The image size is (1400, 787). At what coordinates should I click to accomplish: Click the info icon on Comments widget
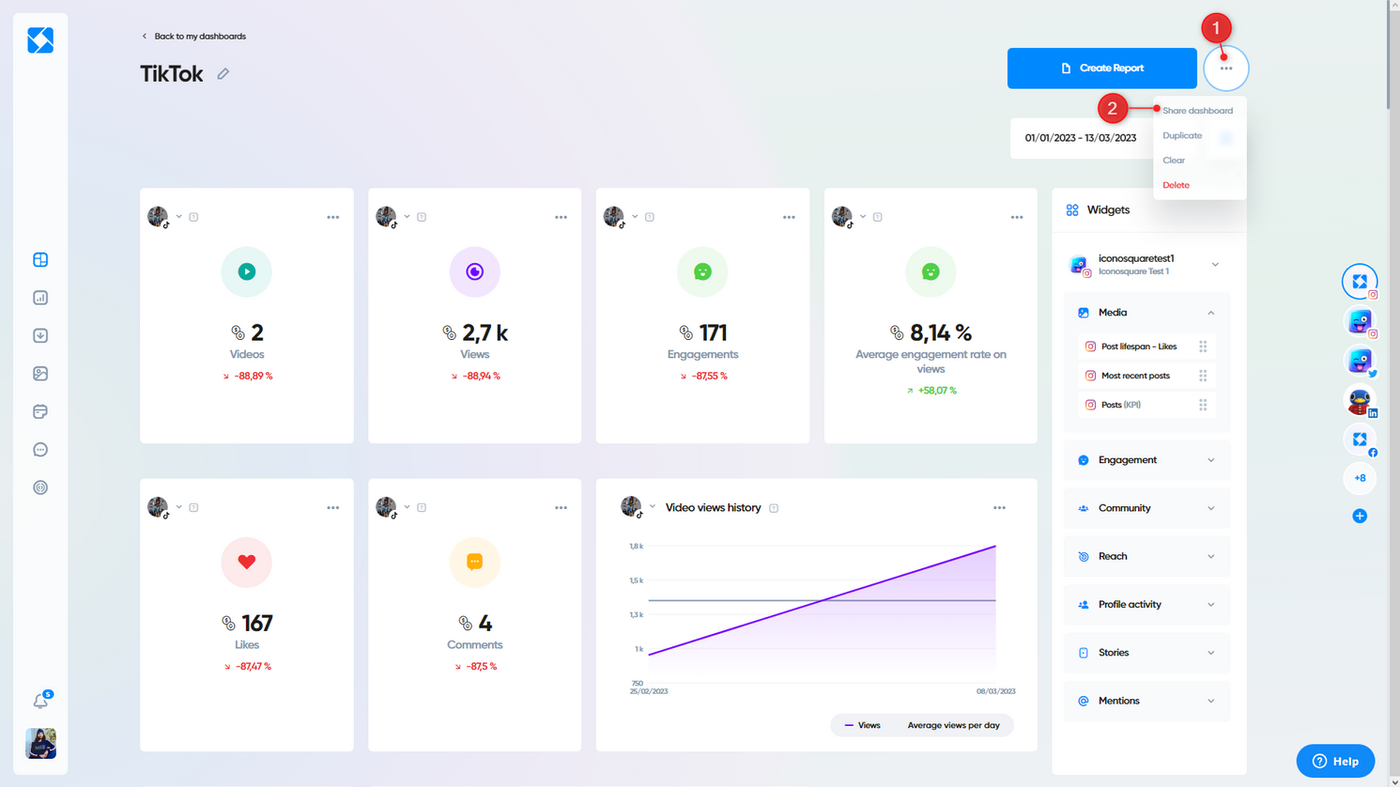click(x=422, y=508)
